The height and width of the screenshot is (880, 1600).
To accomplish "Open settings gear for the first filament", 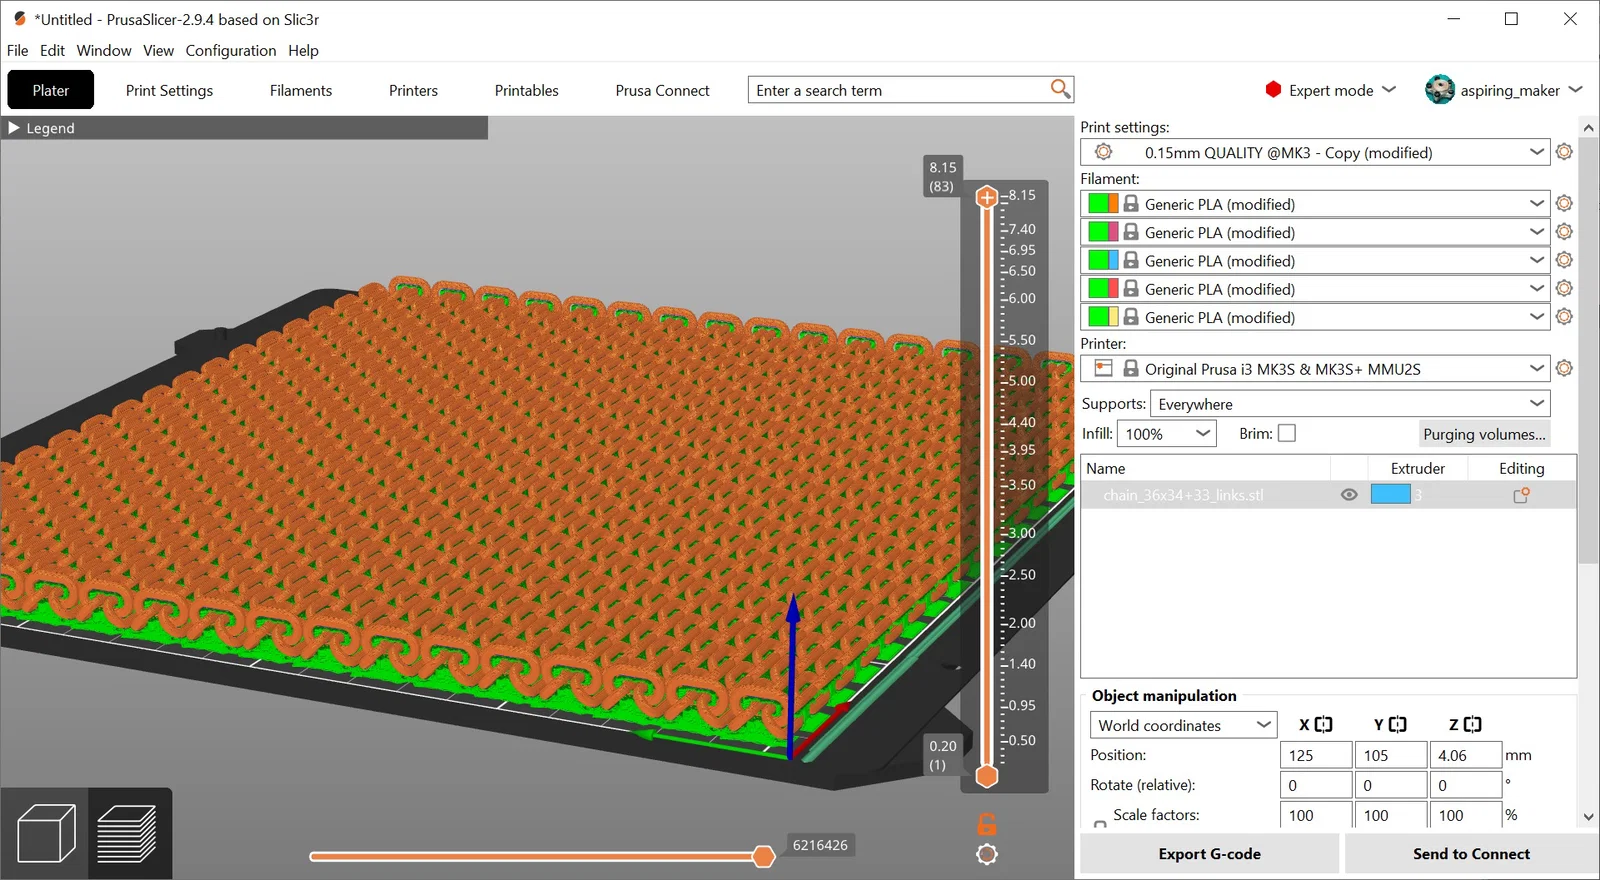I will (1564, 203).
